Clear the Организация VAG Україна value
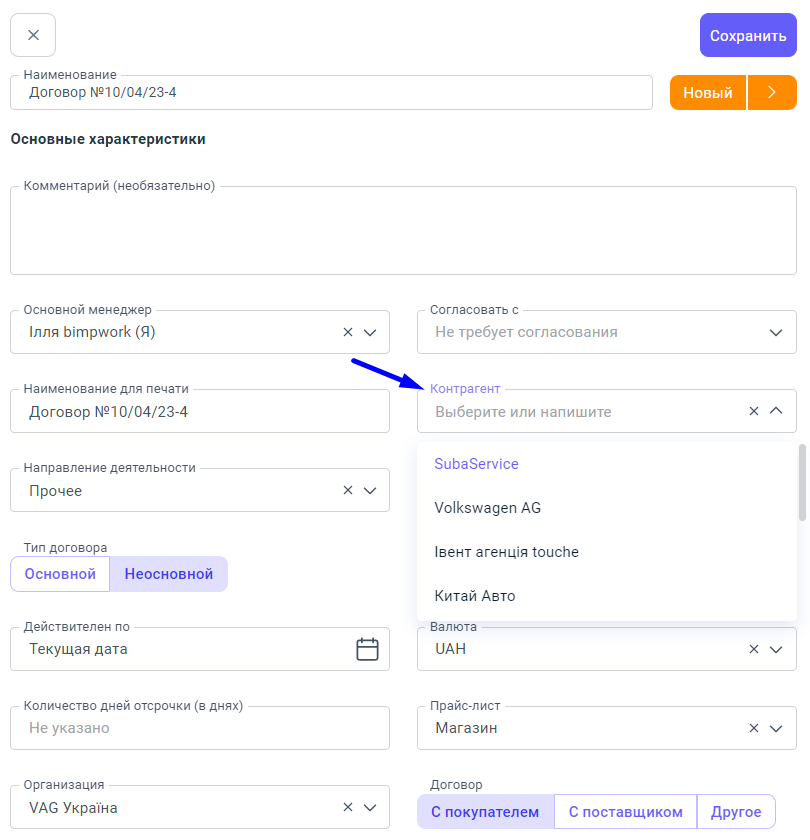Viewport: 810px width, 840px height. pos(348,807)
